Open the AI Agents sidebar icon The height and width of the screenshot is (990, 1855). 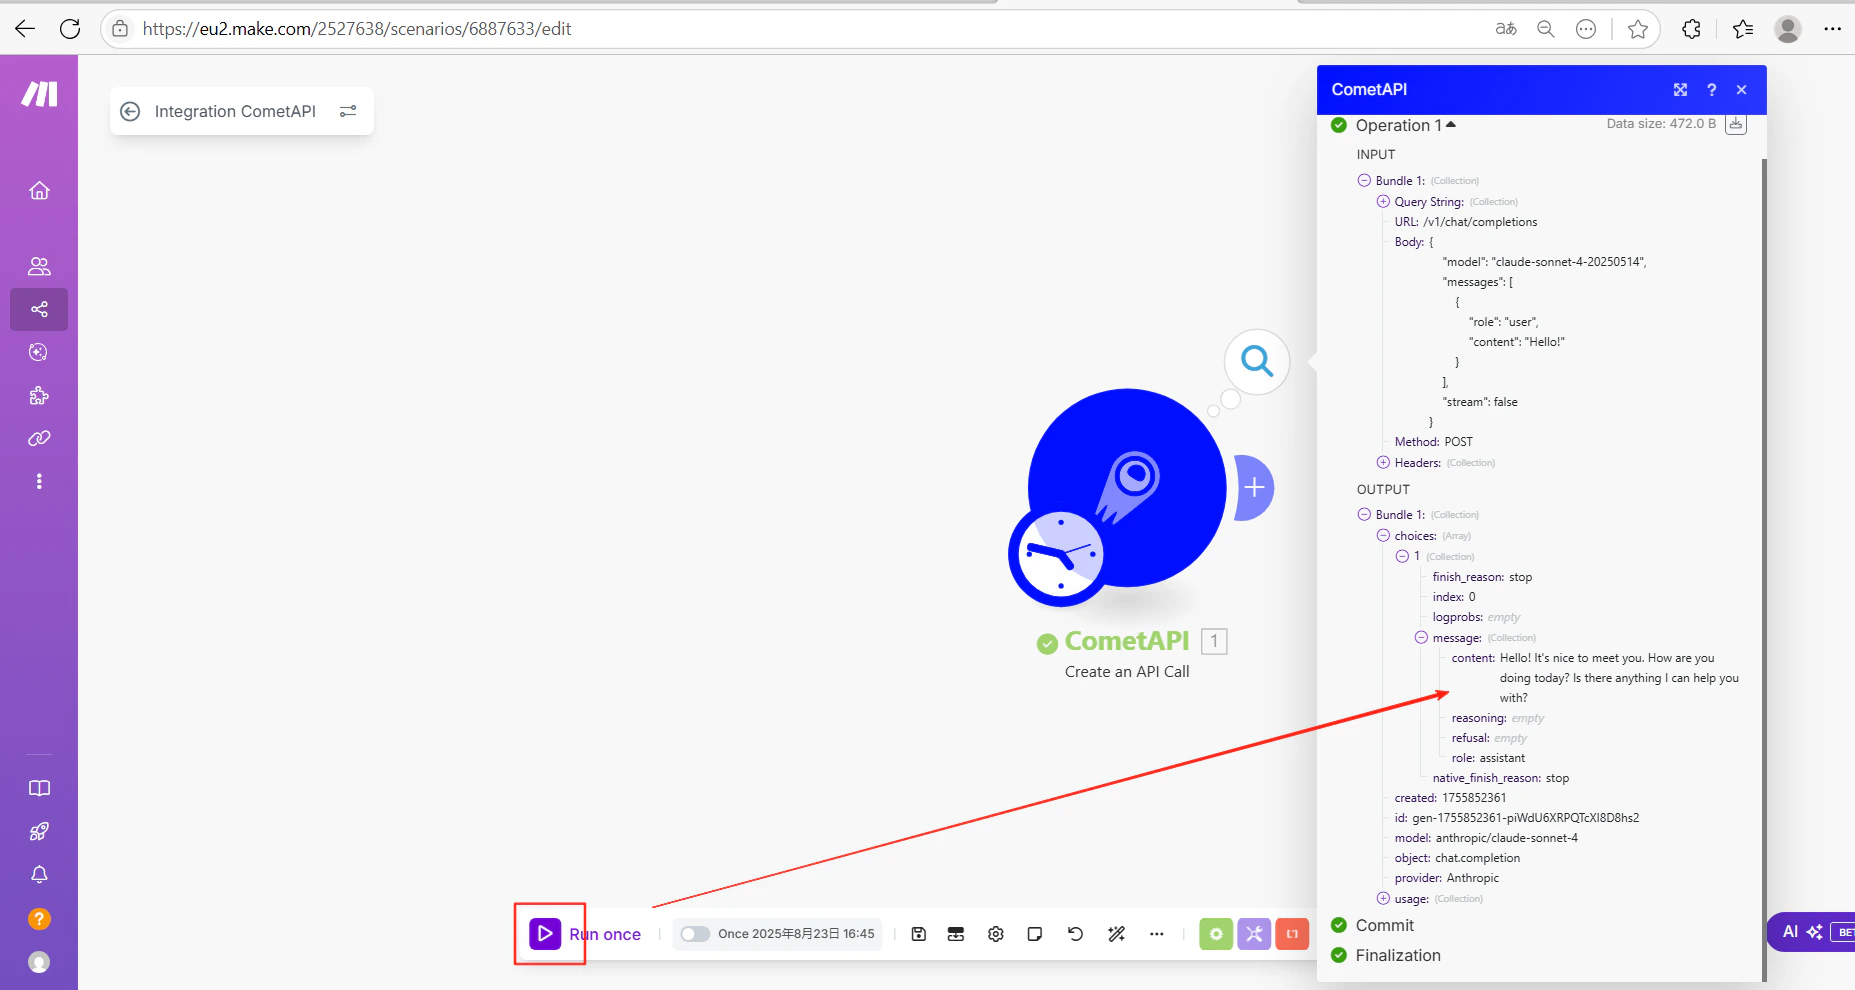click(39, 352)
